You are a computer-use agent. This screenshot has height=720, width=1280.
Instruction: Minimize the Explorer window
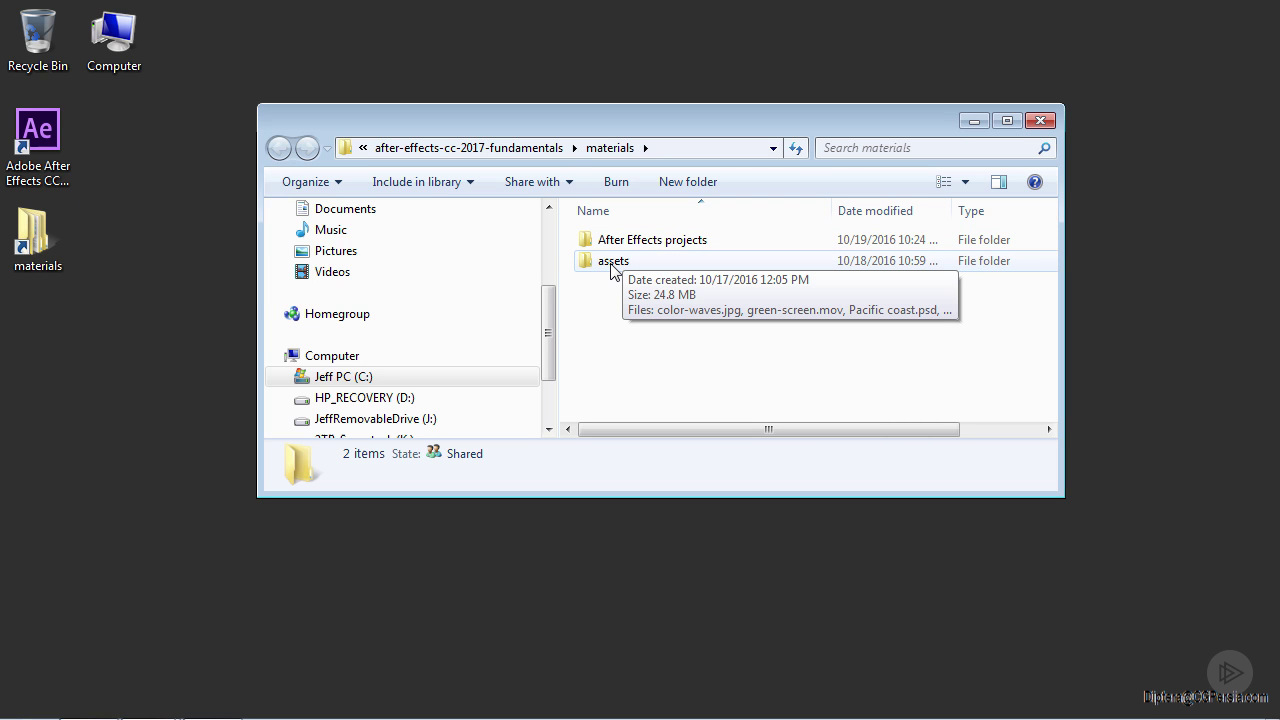(974, 121)
